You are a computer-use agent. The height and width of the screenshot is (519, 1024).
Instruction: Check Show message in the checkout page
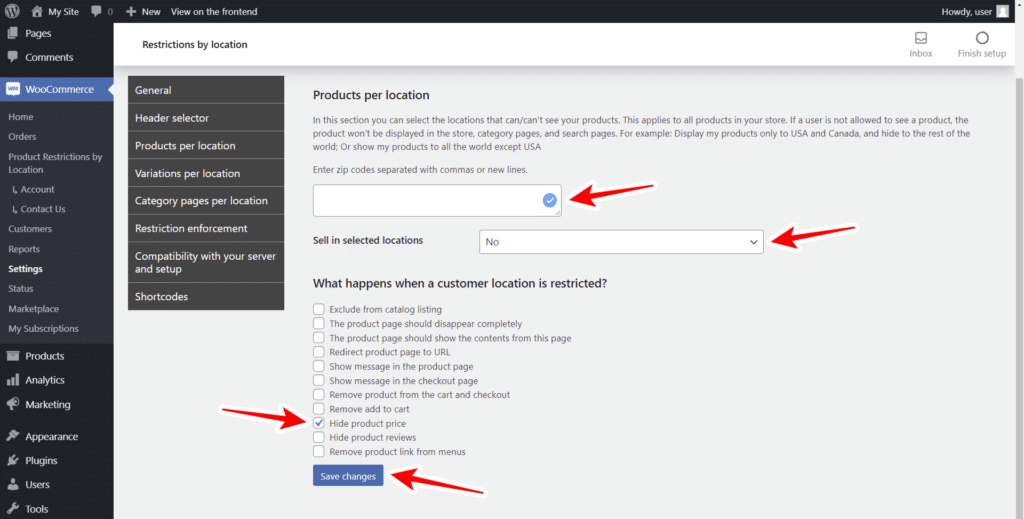point(319,380)
